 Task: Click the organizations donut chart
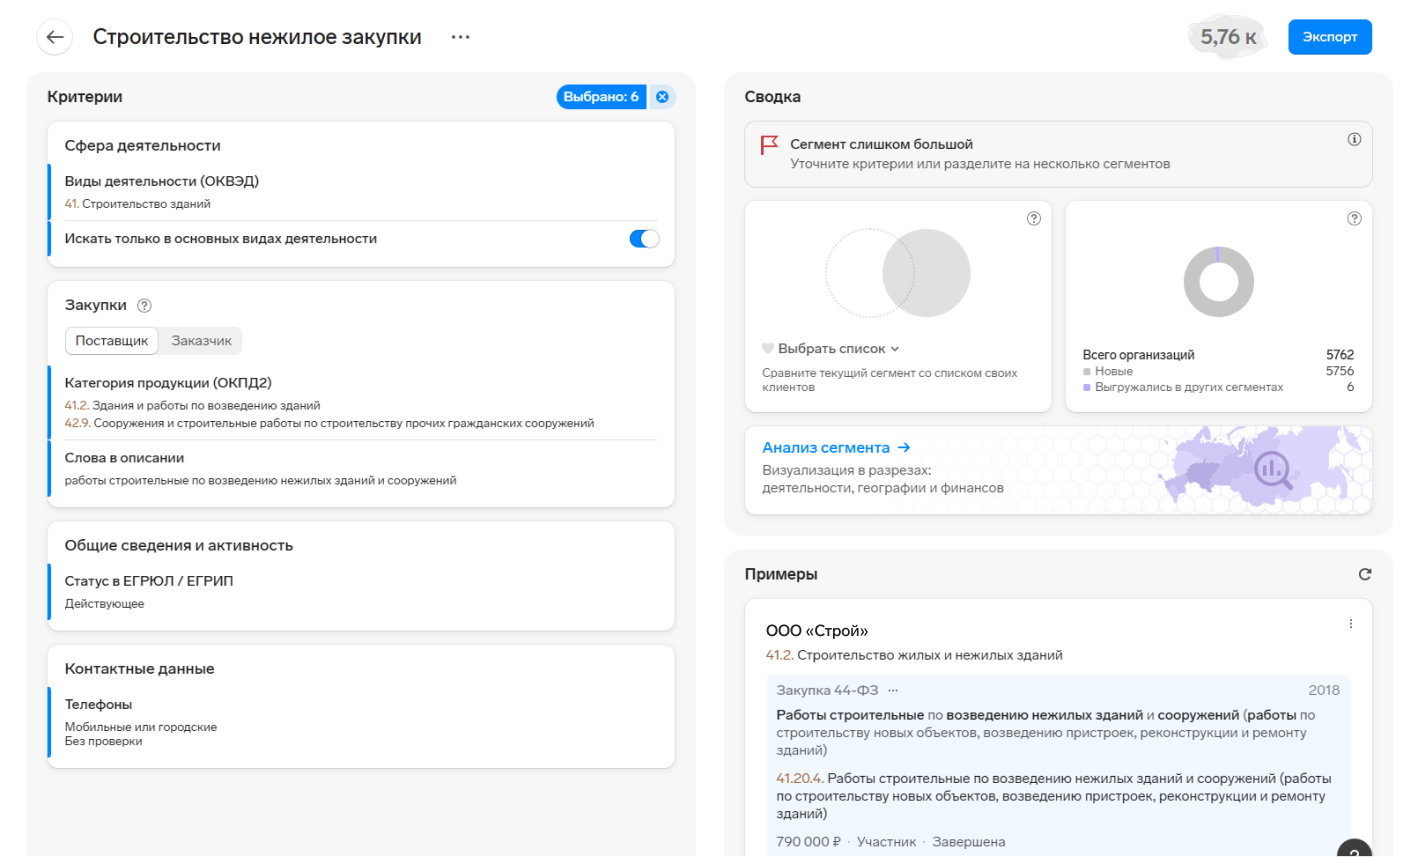pyautogui.click(x=1218, y=282)
